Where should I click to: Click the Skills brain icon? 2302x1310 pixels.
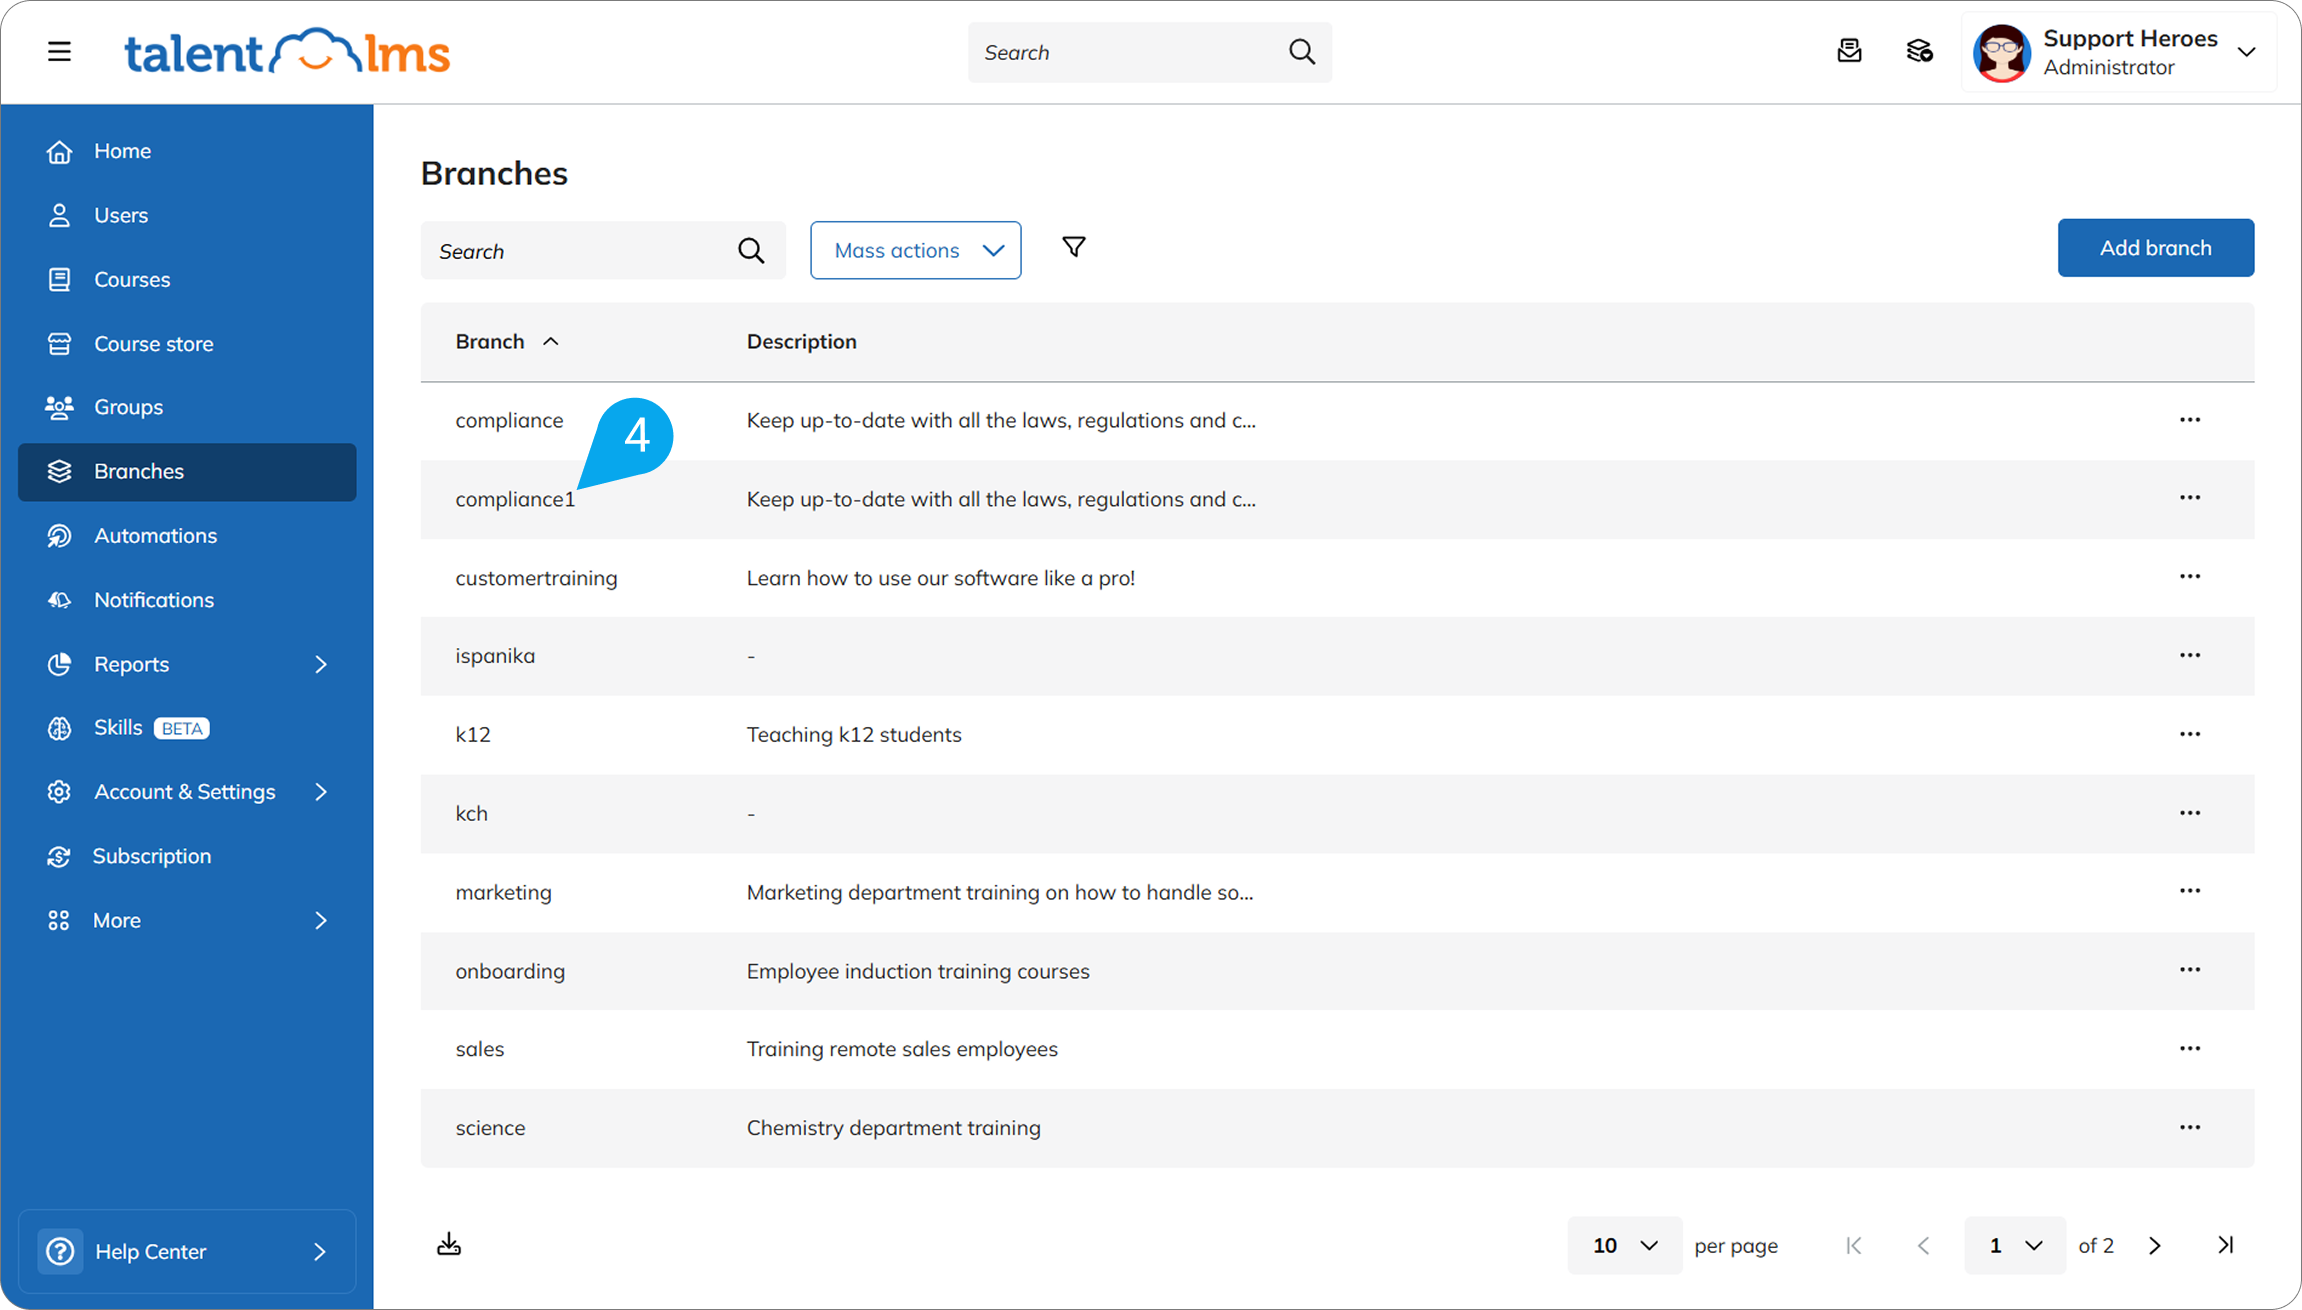pos(59,728)
